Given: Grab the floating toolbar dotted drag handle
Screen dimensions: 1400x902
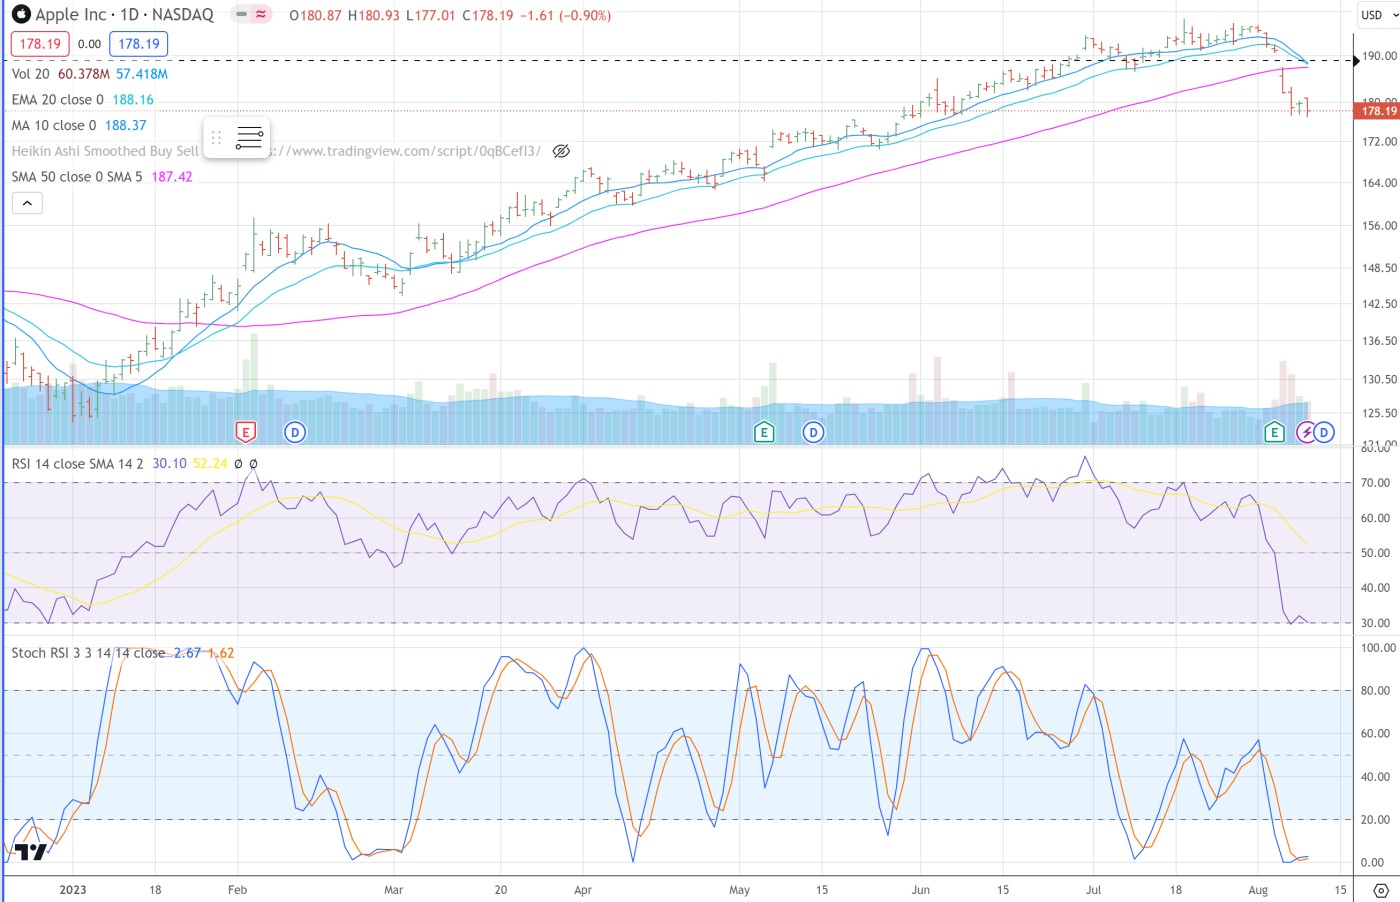Looking at the screenshot, I should coord(216,138).
